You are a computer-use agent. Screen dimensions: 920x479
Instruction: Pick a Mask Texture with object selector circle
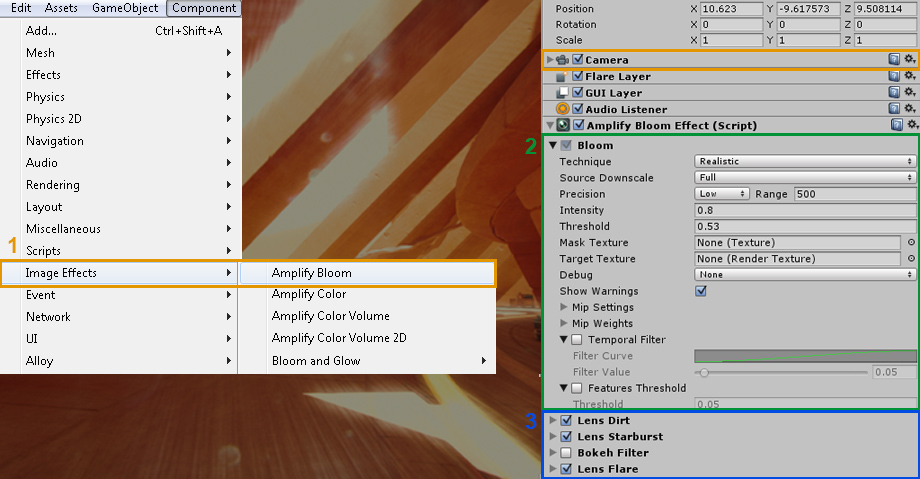pyautogui.click(x=911, y=242)
